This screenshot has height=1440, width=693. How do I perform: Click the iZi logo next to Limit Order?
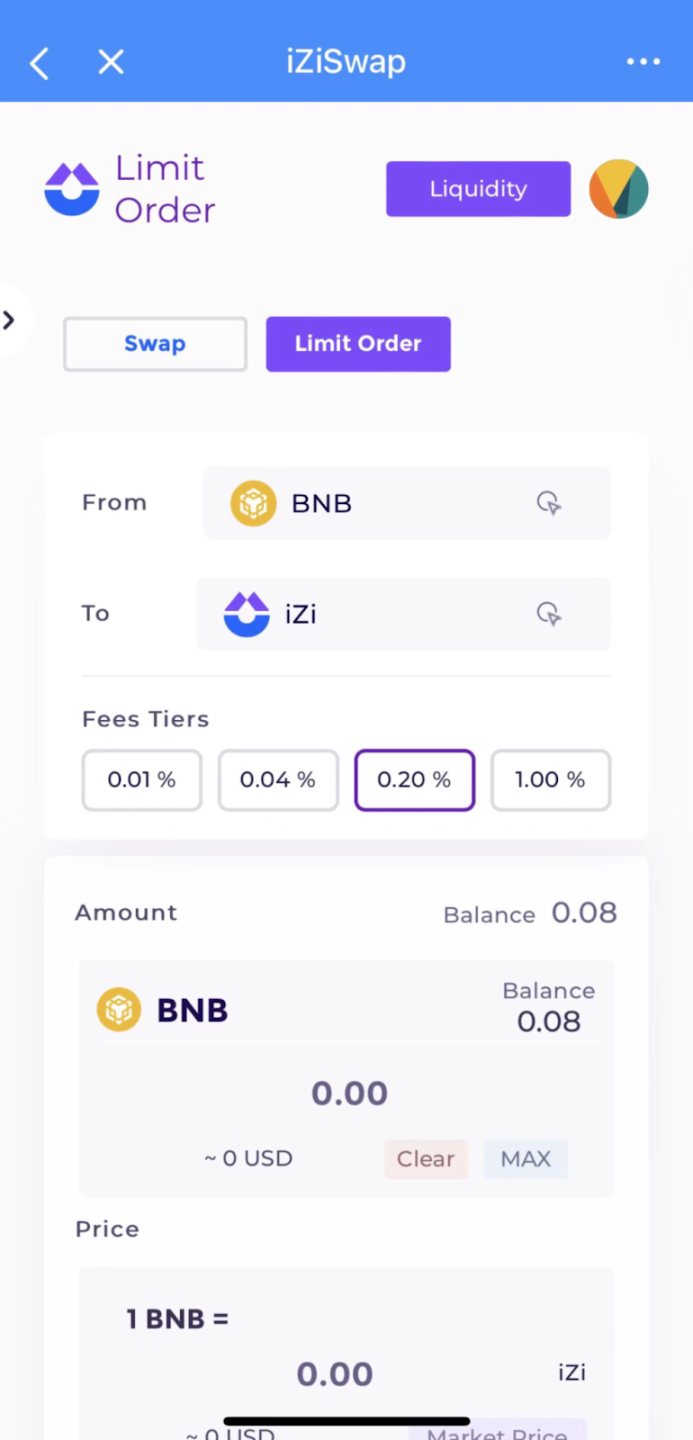point(71,188)
